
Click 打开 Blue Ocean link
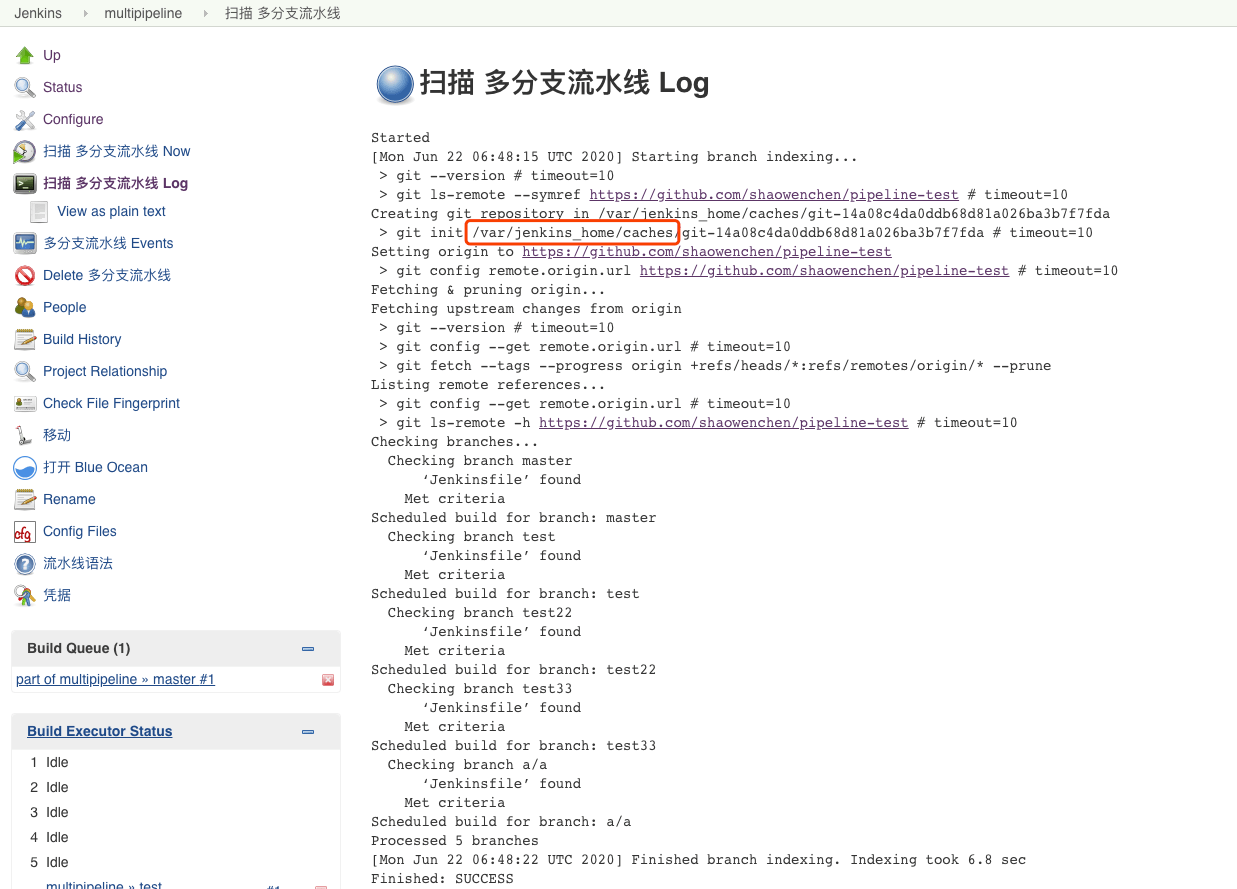coord(95,467)
